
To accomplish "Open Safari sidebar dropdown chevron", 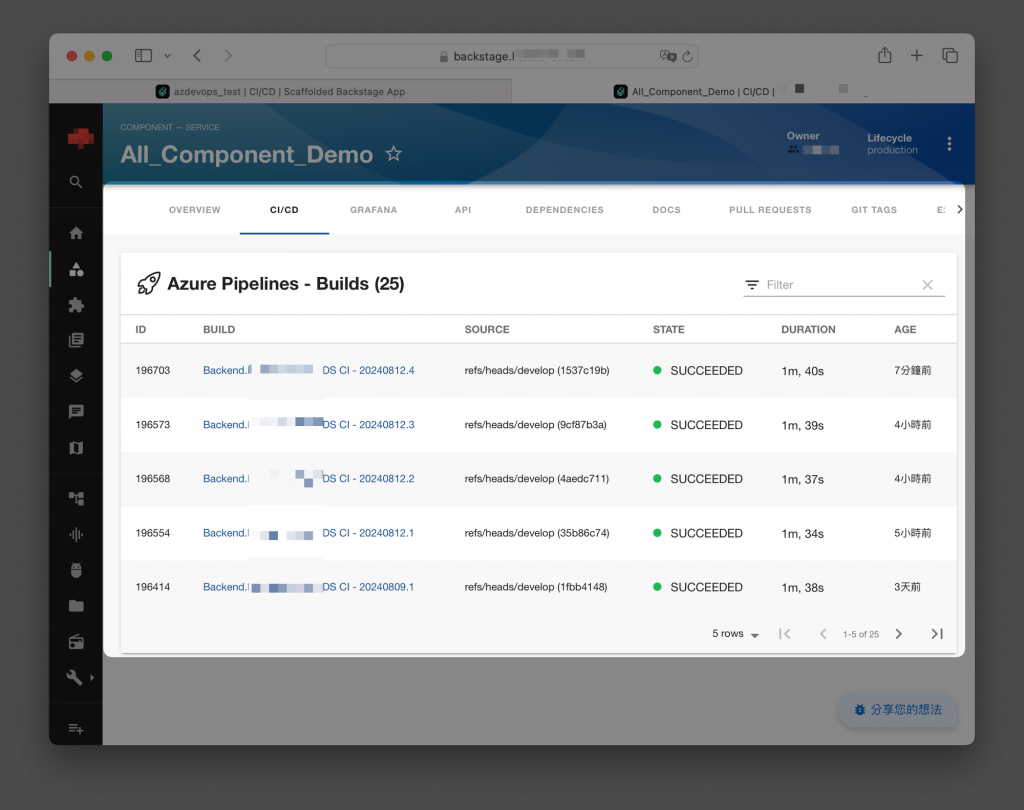I will click(167, 56).
